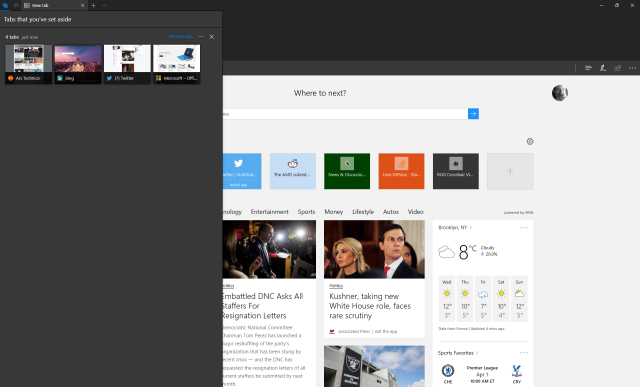
Task: Switch to Video news category
Action: 416,211
